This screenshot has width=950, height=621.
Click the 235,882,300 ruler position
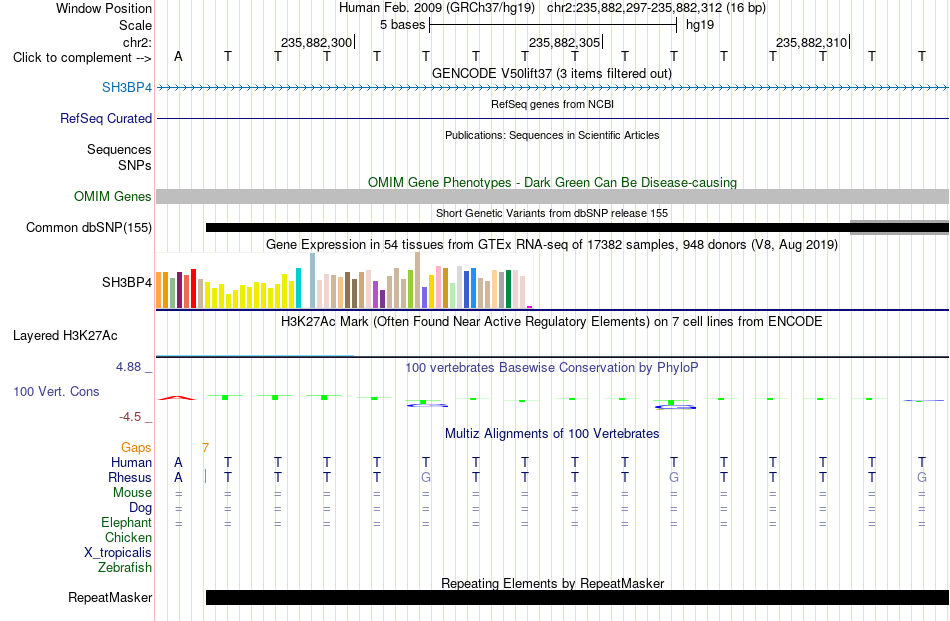coord(316,42)
